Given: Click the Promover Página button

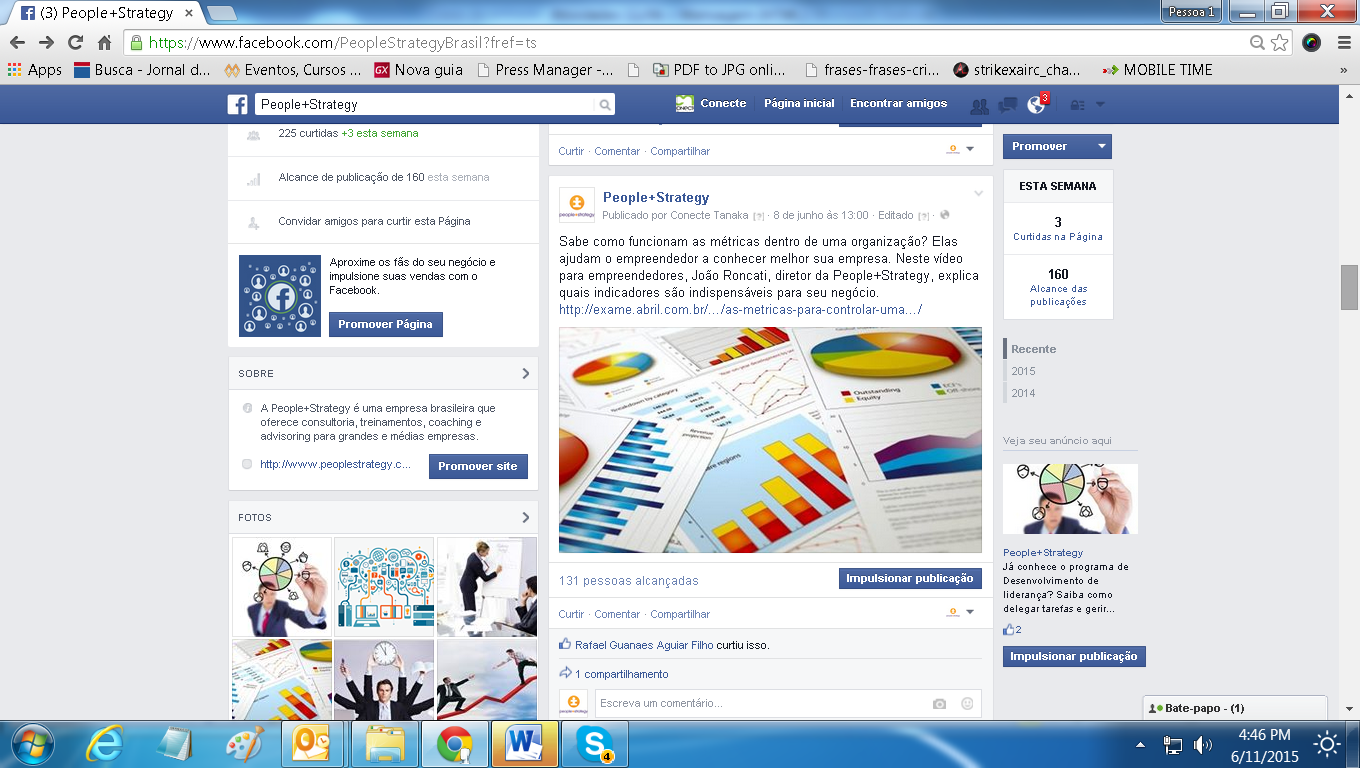Looking at the screenshot, I should pyautogui.click(x=386, y=324).
